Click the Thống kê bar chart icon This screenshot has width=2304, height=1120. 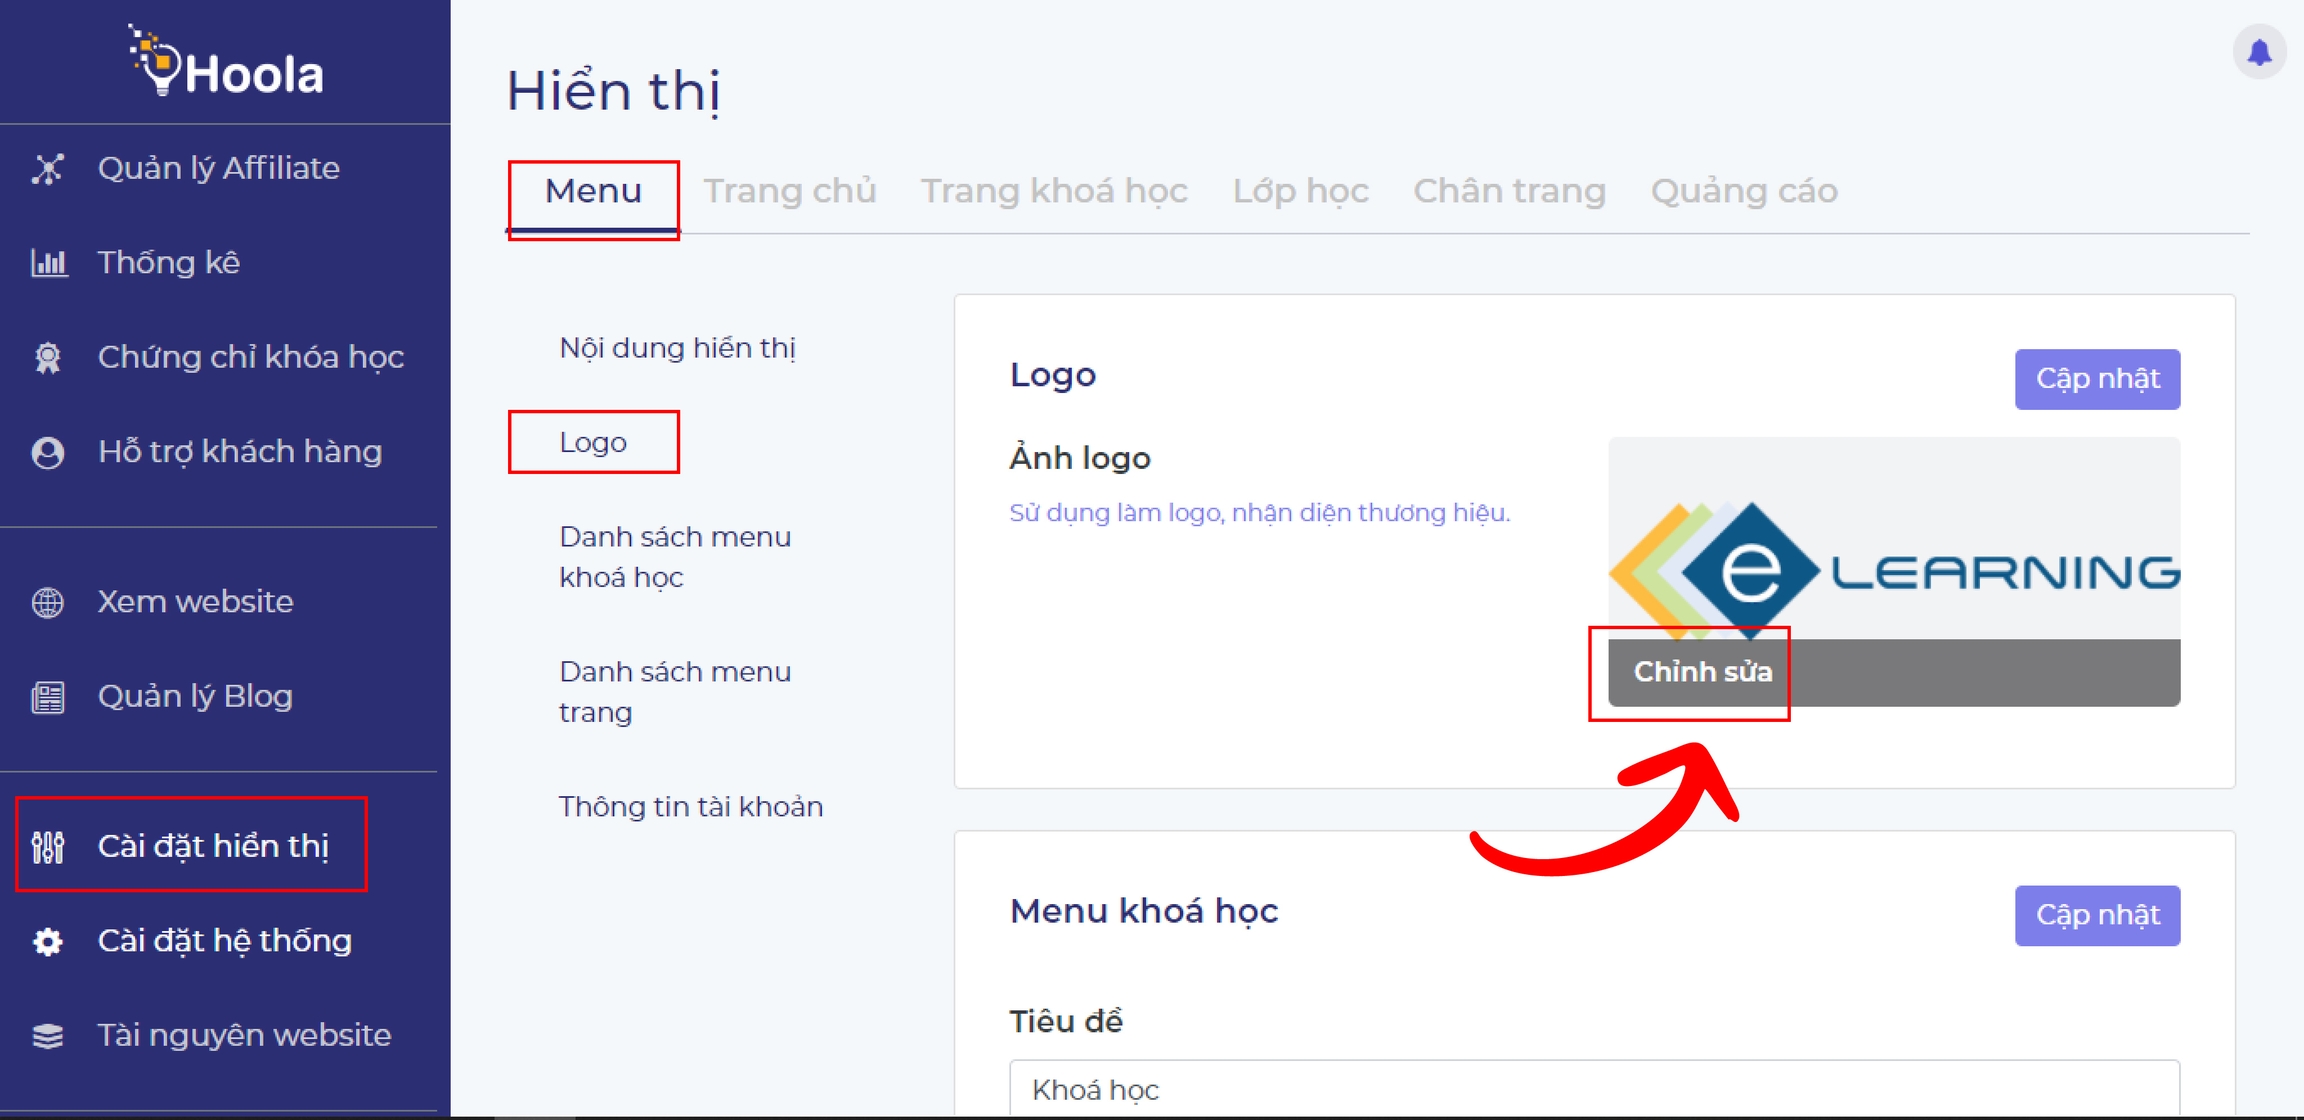(48, 263)
